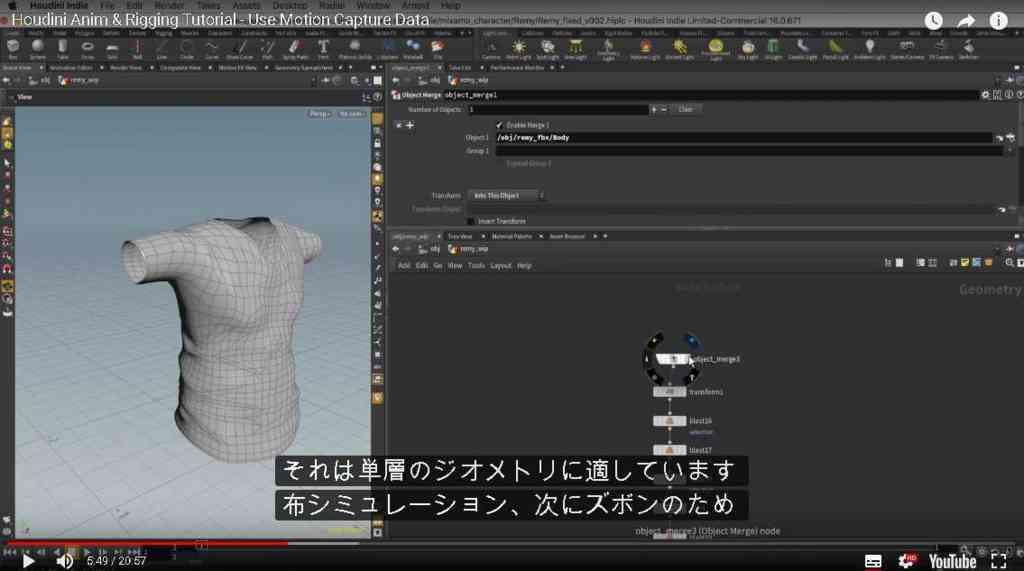Add an Environment Light from the shelf
This screenshot has width=1024, height=571.
[716, 49]
